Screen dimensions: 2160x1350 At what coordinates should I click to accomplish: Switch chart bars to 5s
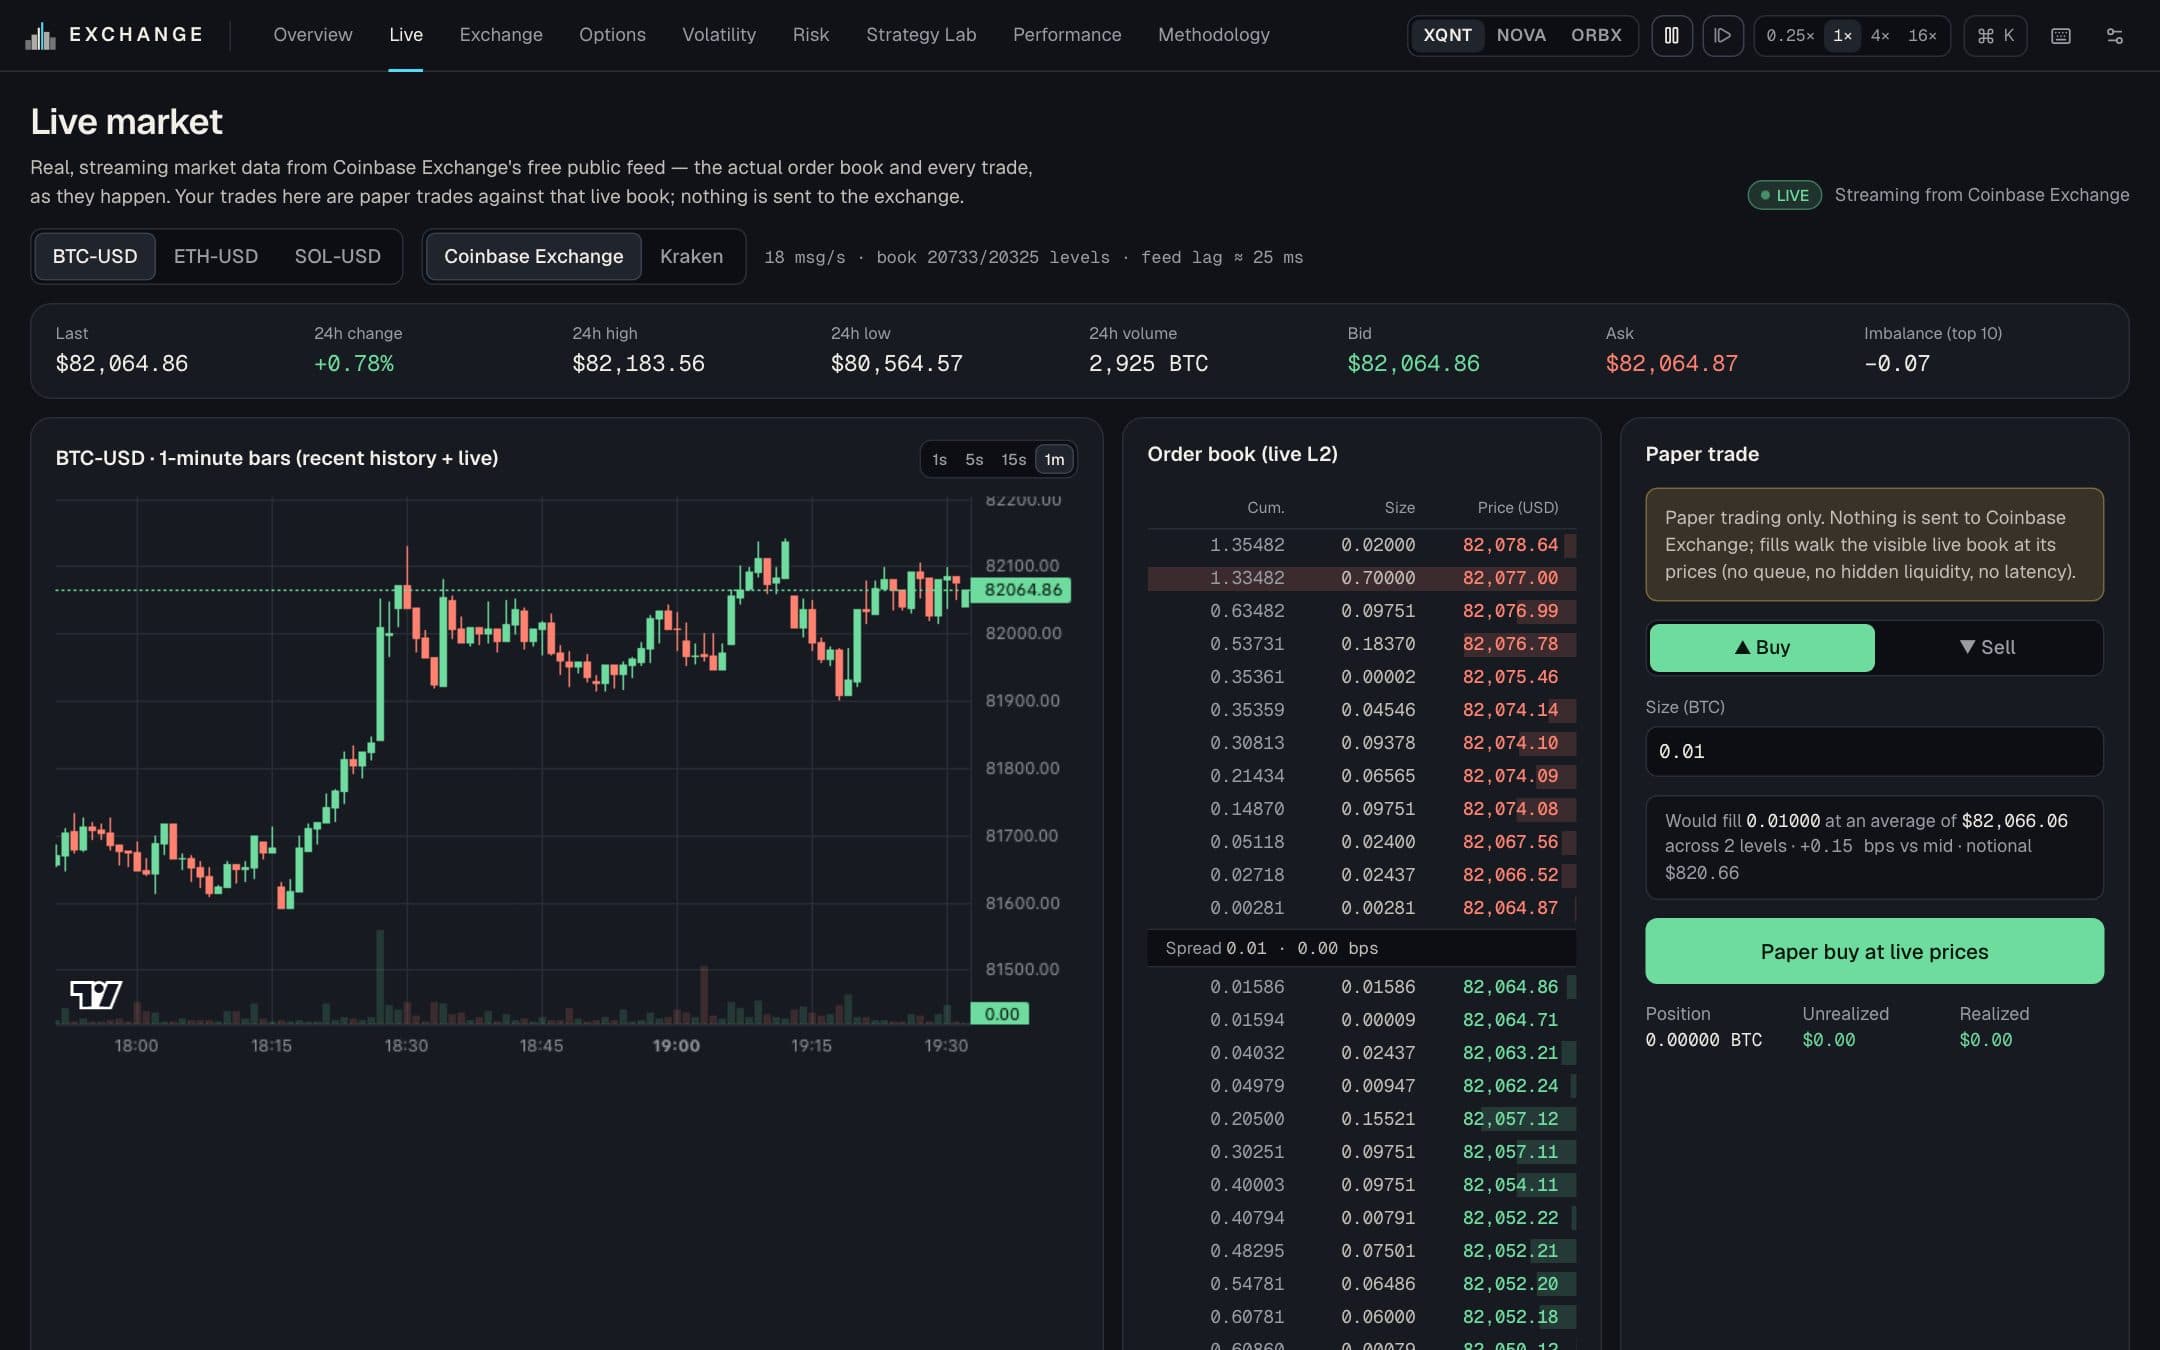pos(974,459)
